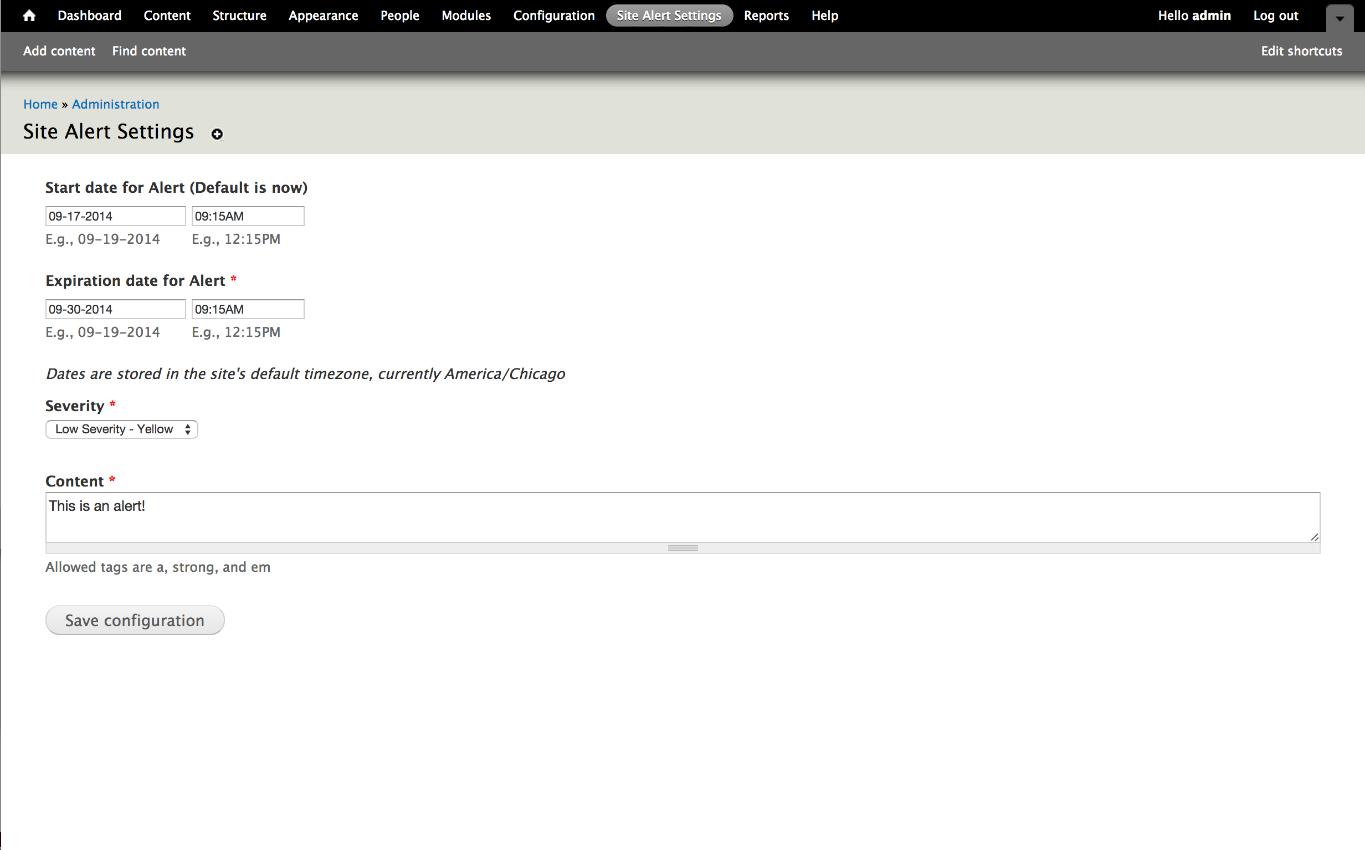Open People admin menu
The height and width of the screenshot is (850, 1365).
click(x=400, y=16)
